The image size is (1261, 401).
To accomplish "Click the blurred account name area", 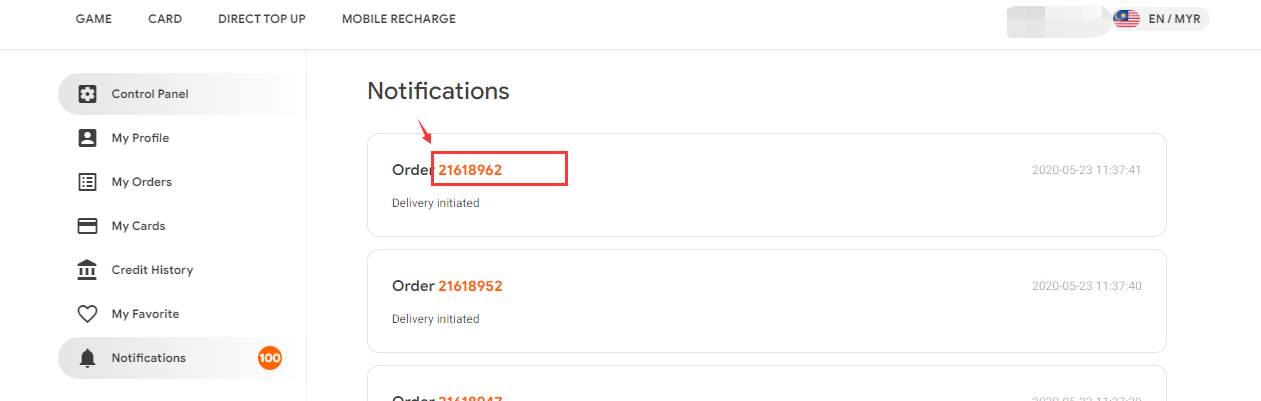I will click(x=1058, y=20).
